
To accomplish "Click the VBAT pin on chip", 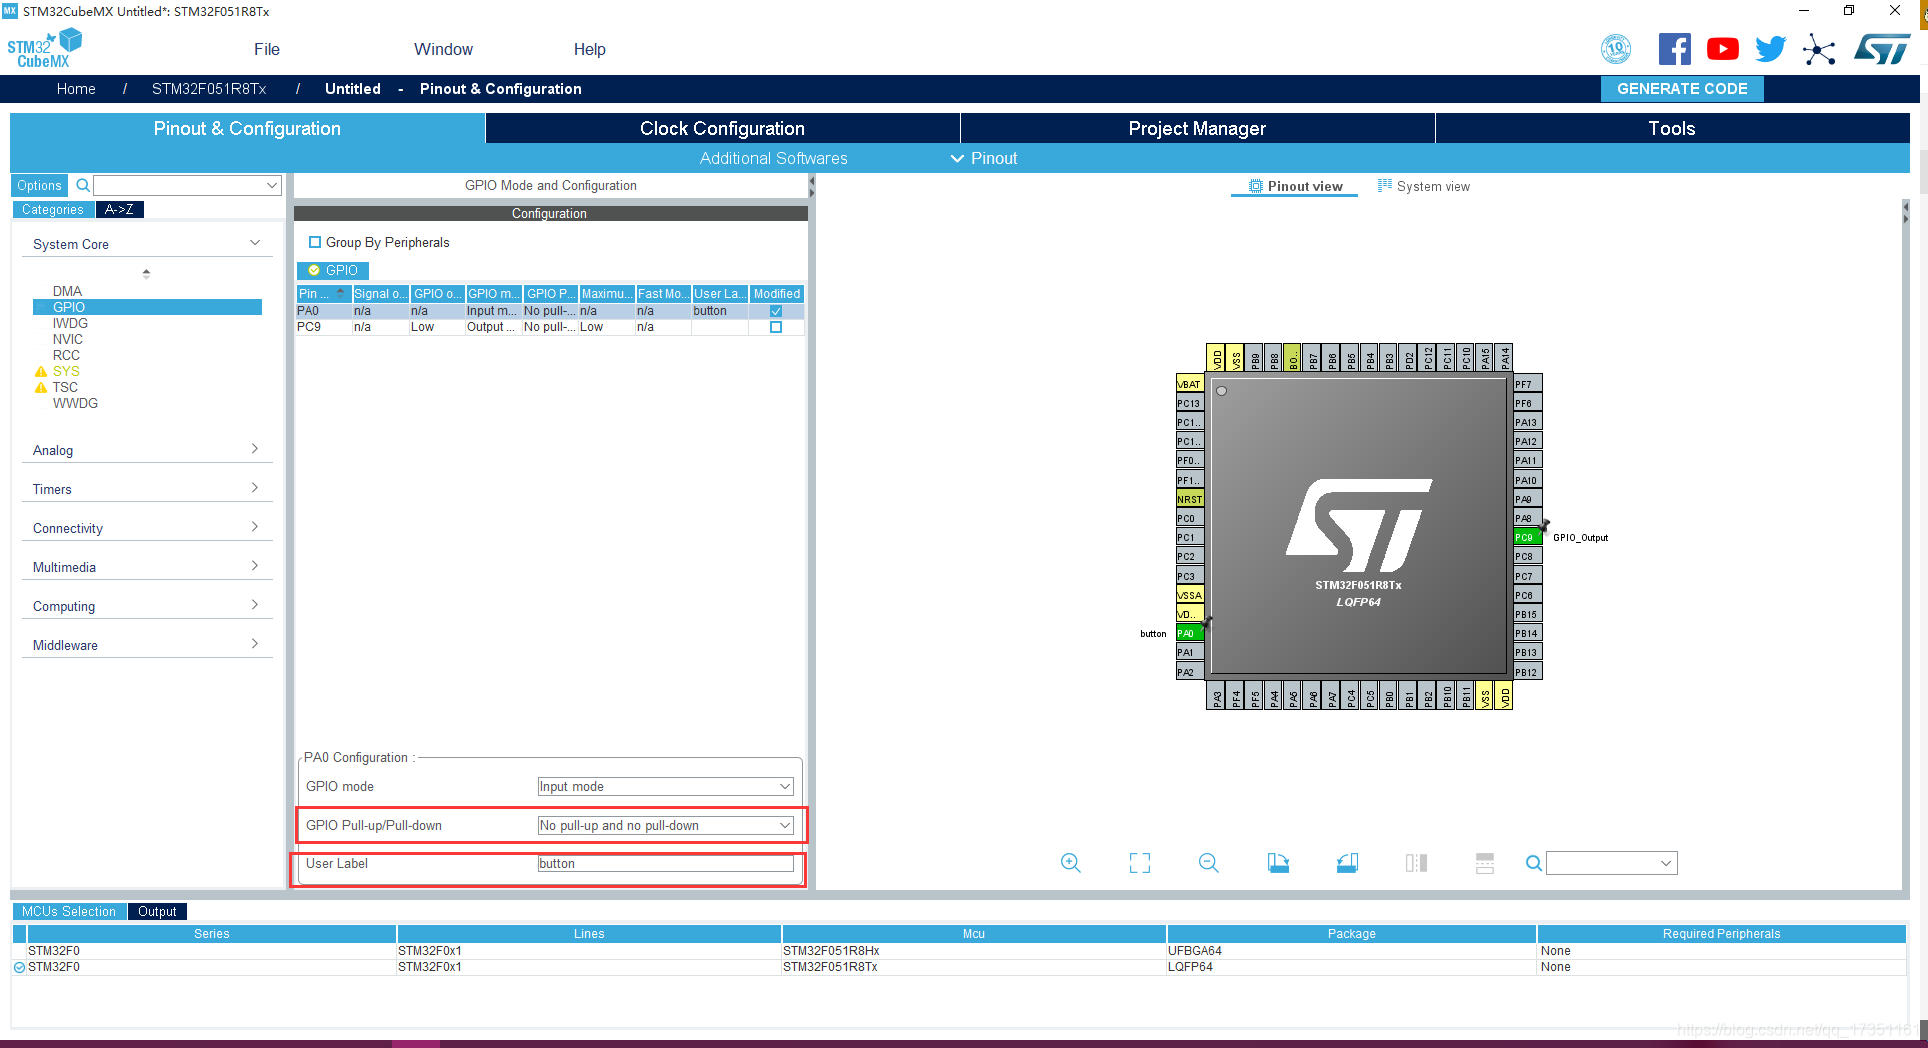I will tap(1190, 384).
